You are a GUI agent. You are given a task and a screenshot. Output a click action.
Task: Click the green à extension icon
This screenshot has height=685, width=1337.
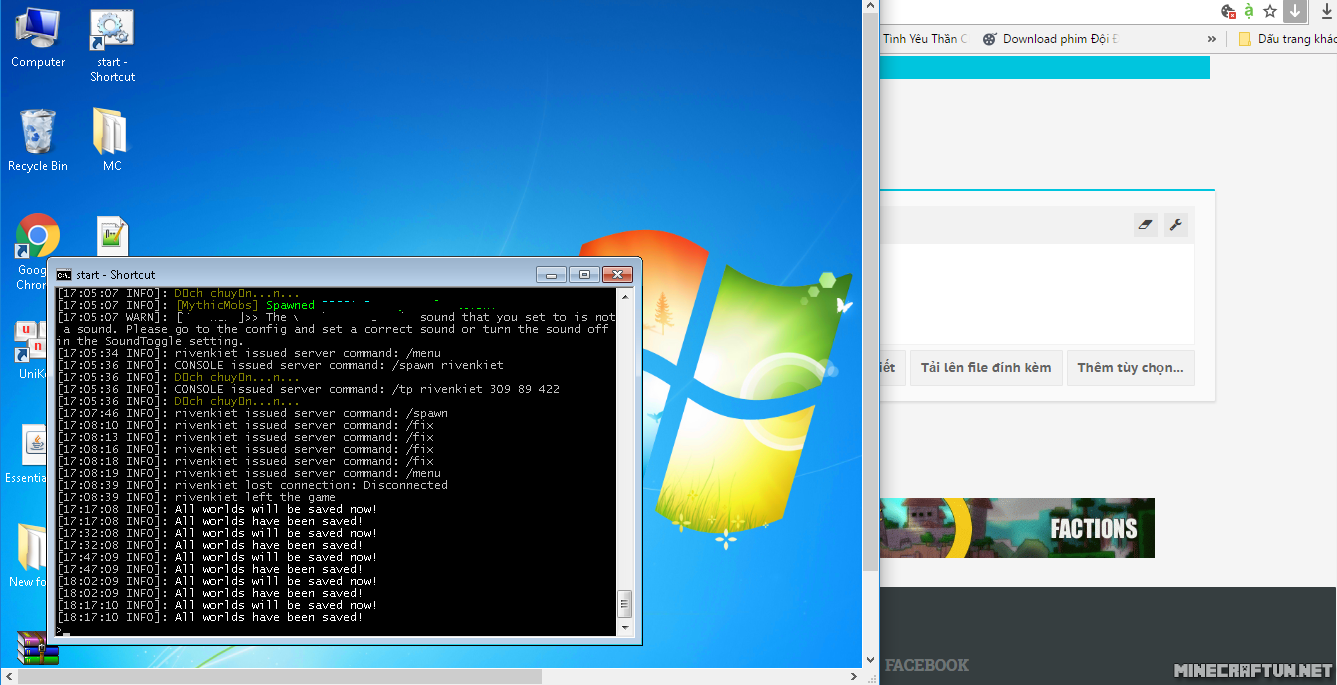pyautogui.click(x=1249, y=11)
